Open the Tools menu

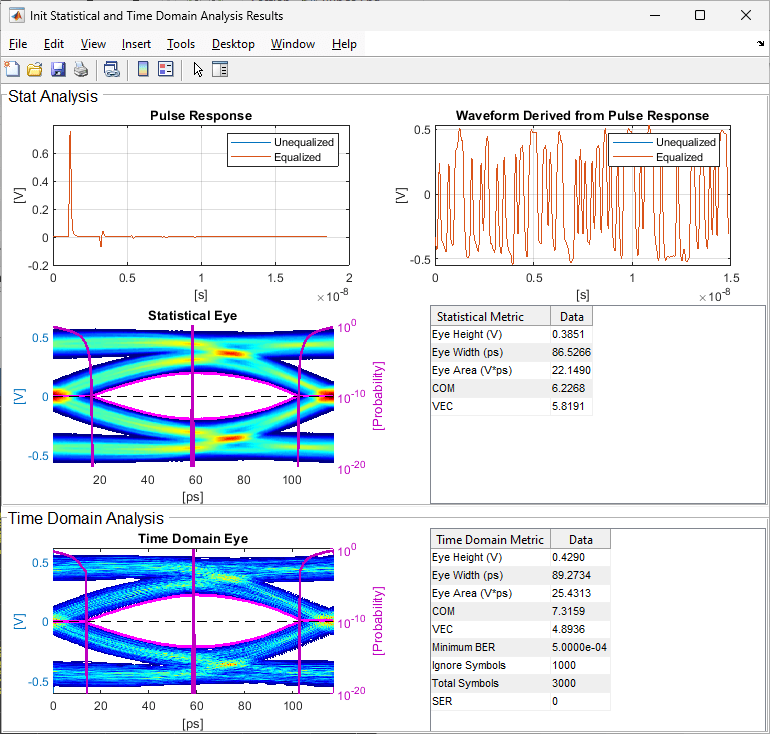point(181,44)
